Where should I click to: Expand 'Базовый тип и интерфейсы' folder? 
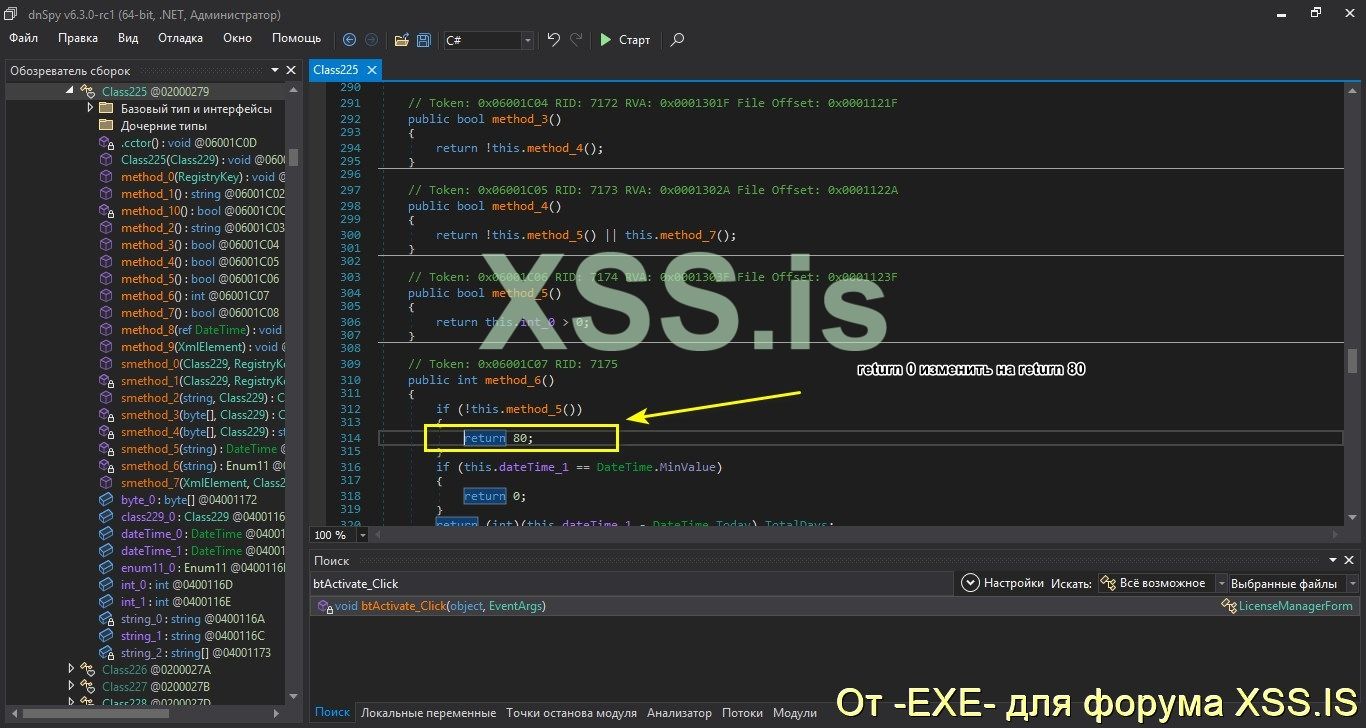tap(90, 108)
